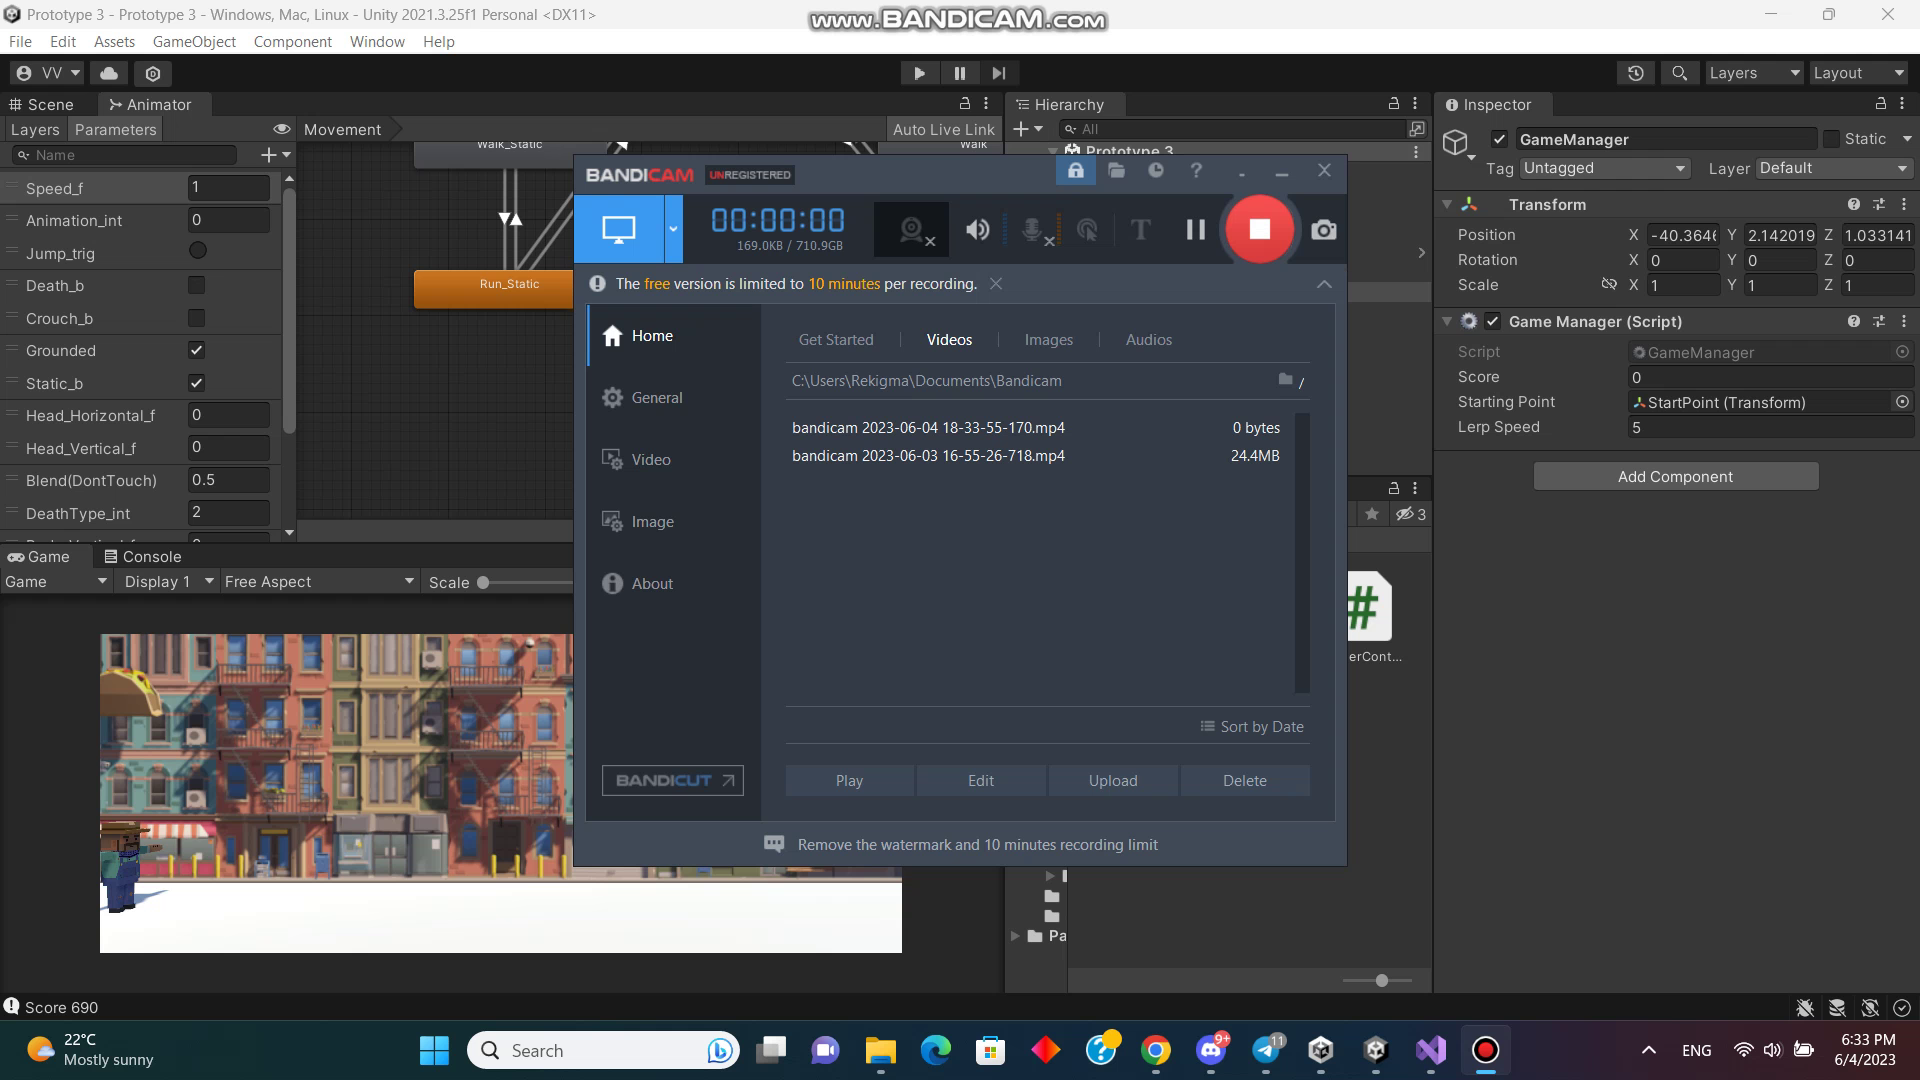Click the Unity search magnifier icon
The width and height of the screenshot is (1920, 1080).
click(1680, 73)
